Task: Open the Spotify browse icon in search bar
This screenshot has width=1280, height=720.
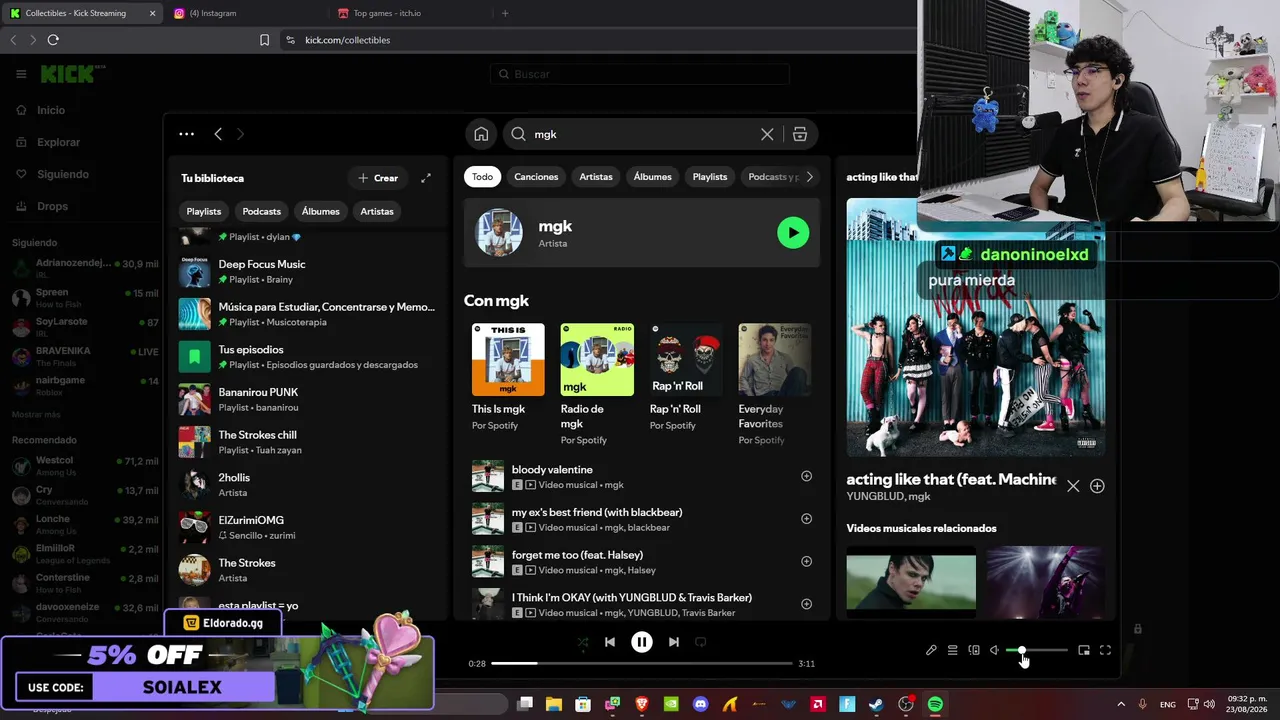Action: [x=800, y=134]
